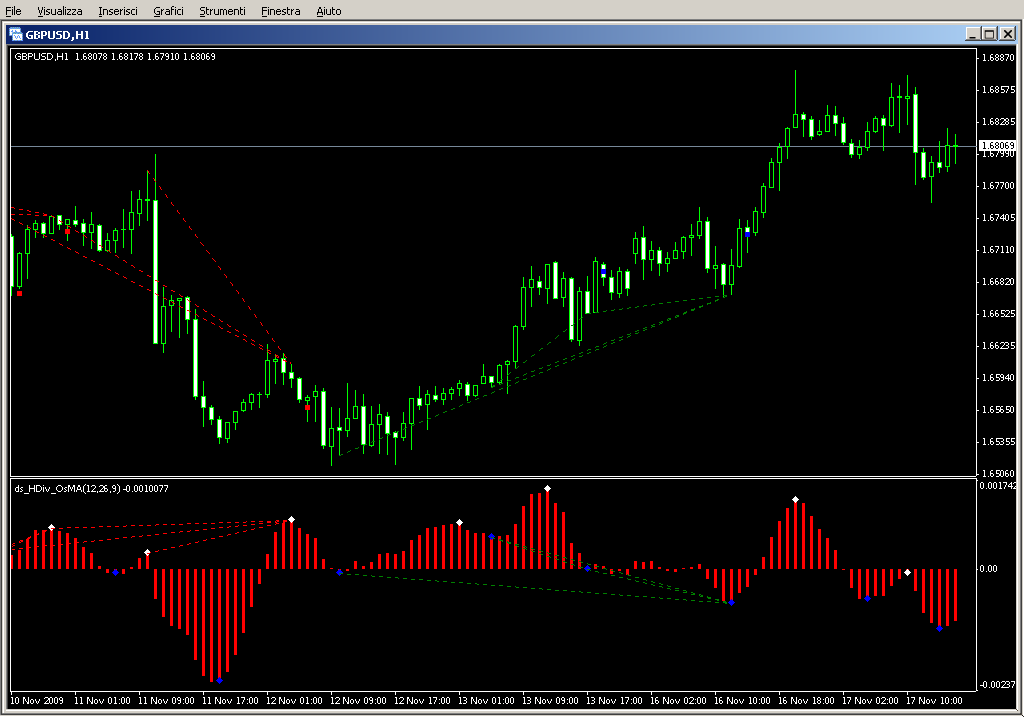Click the 1.65650 price axis label
1024x717 pixels.
tap(999, 409)
